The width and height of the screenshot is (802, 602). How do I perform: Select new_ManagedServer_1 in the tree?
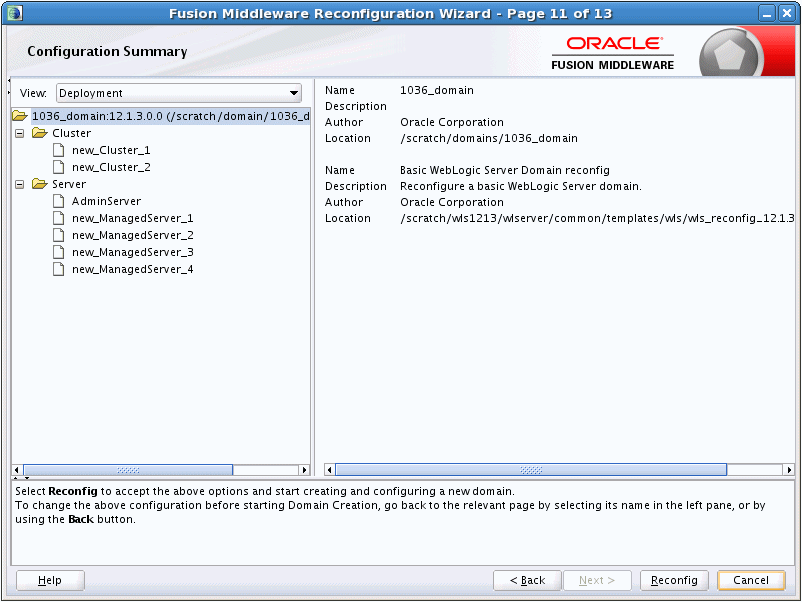point(132,218)
